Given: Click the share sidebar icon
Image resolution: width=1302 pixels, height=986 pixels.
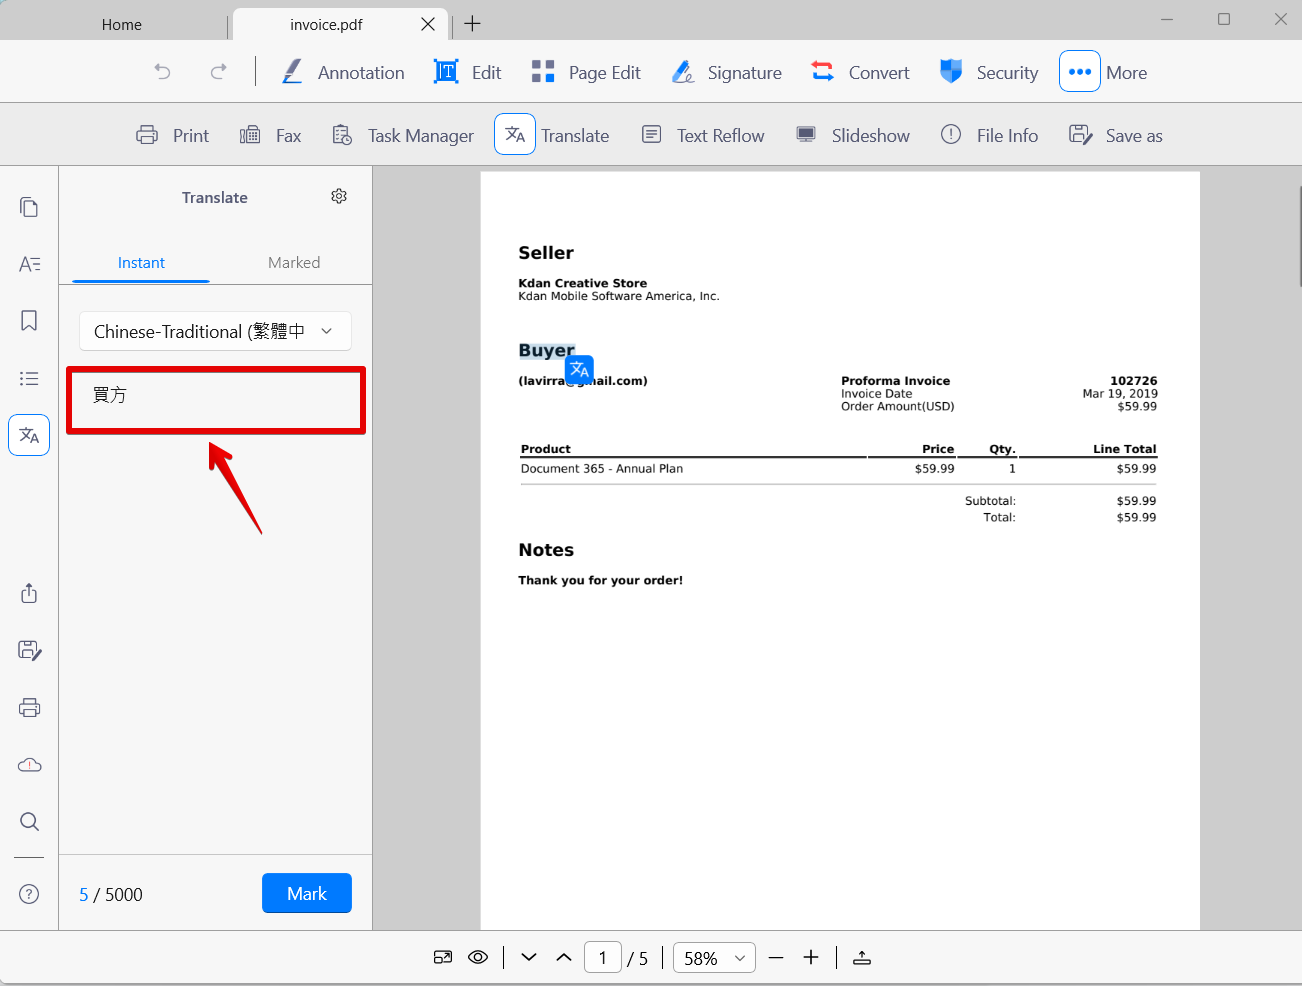Looking at the screenshot, I should click(29, 593).
